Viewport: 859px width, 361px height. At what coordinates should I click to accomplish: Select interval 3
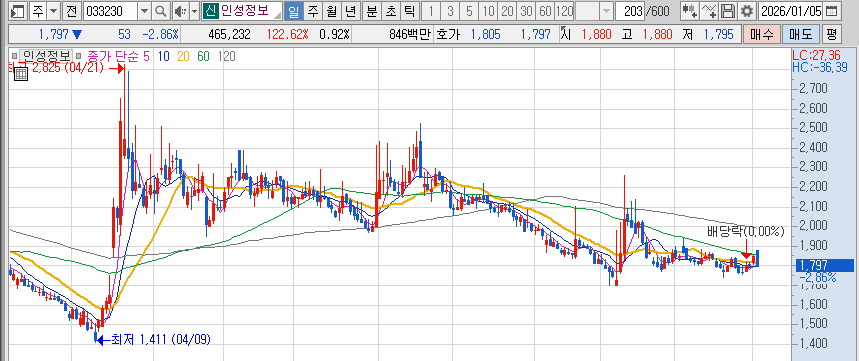pyautogui.click(x=450, y=10)
